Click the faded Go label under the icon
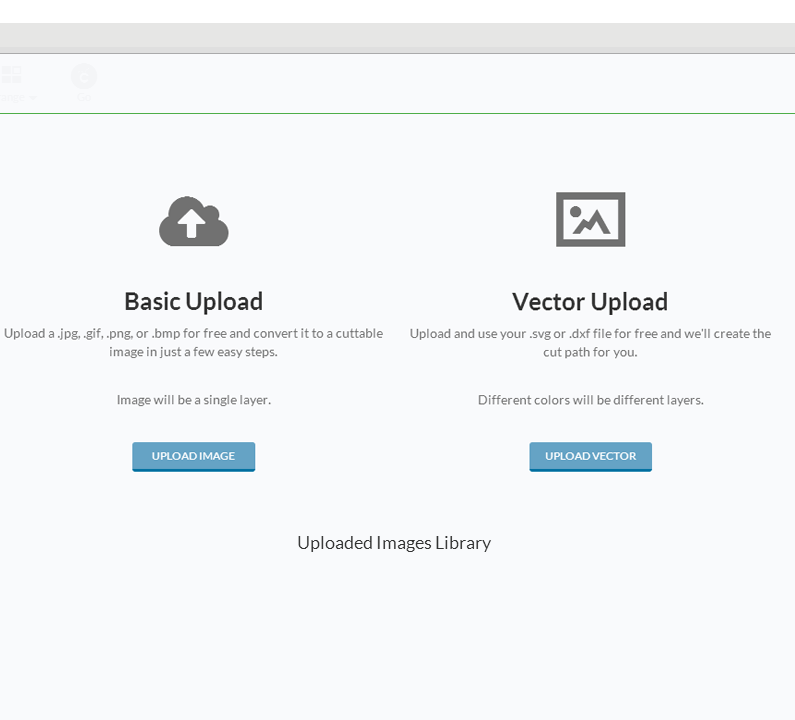The image size is (795, 720). (84, 98)
